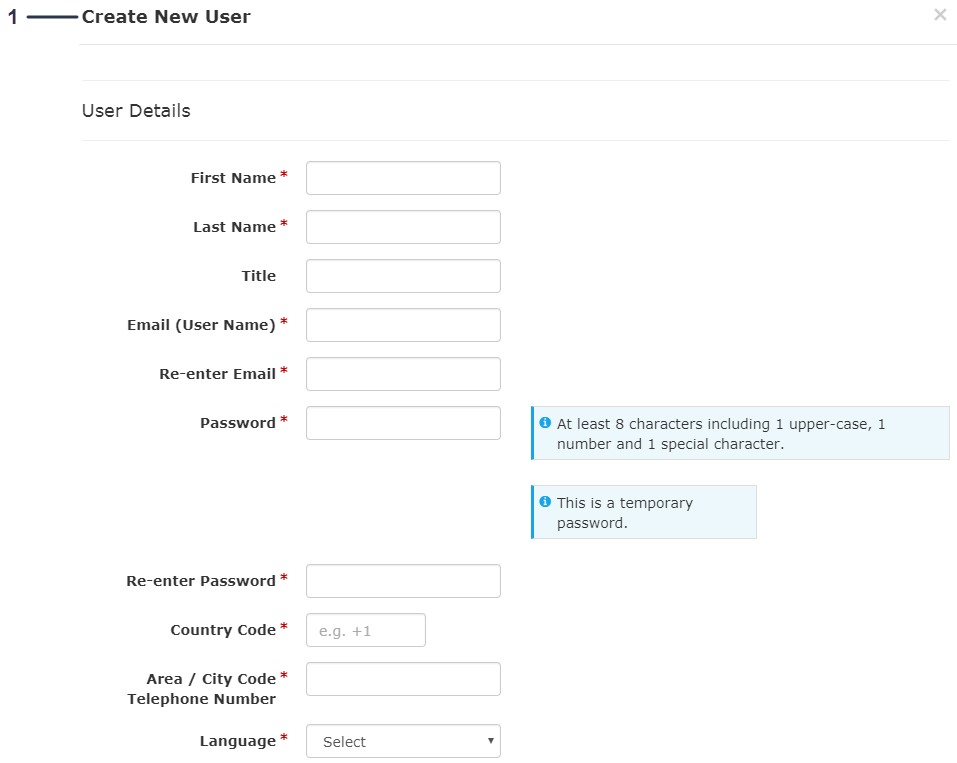Open the Language Select dropdown

pos(403,741)
